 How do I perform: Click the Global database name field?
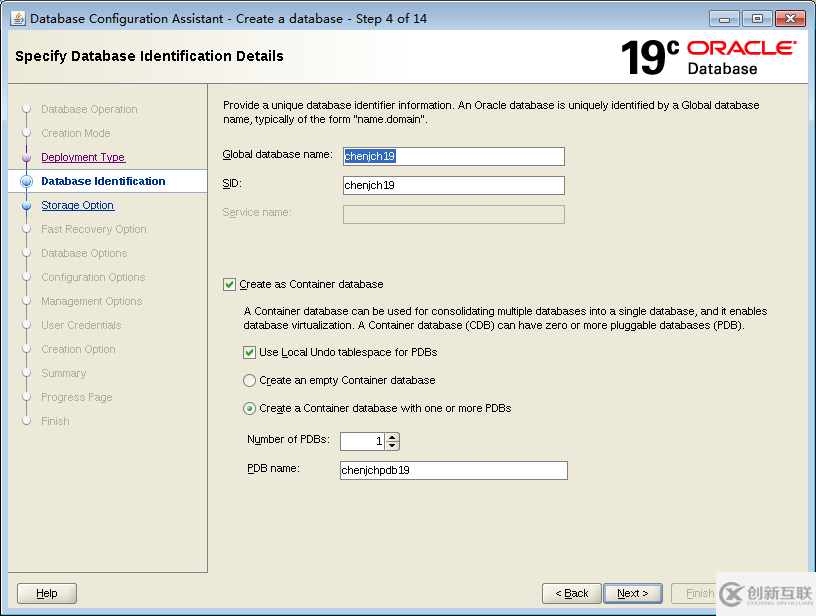(x=453, y=156)
